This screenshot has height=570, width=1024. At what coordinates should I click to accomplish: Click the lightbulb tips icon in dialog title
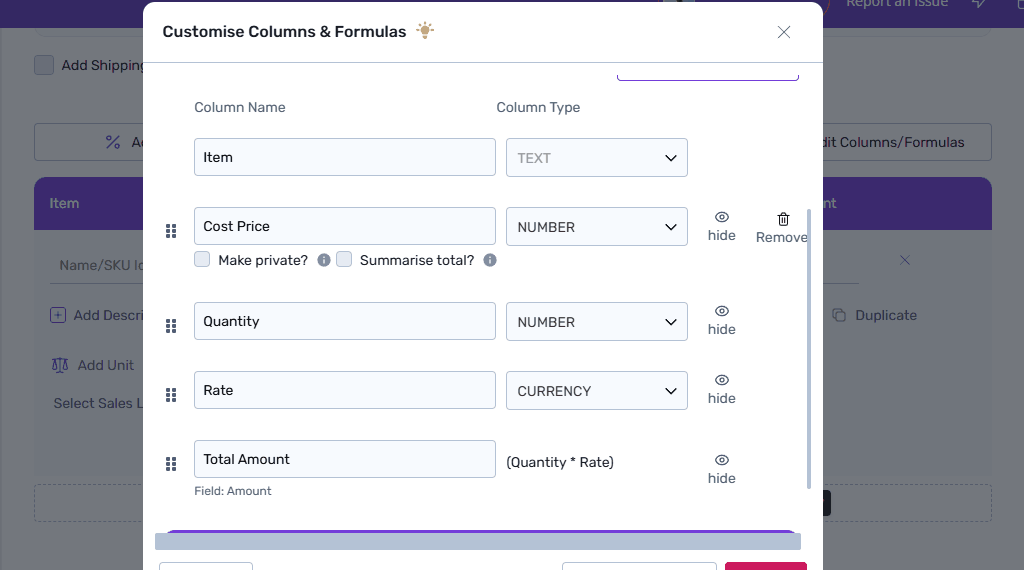coord(425,31)
